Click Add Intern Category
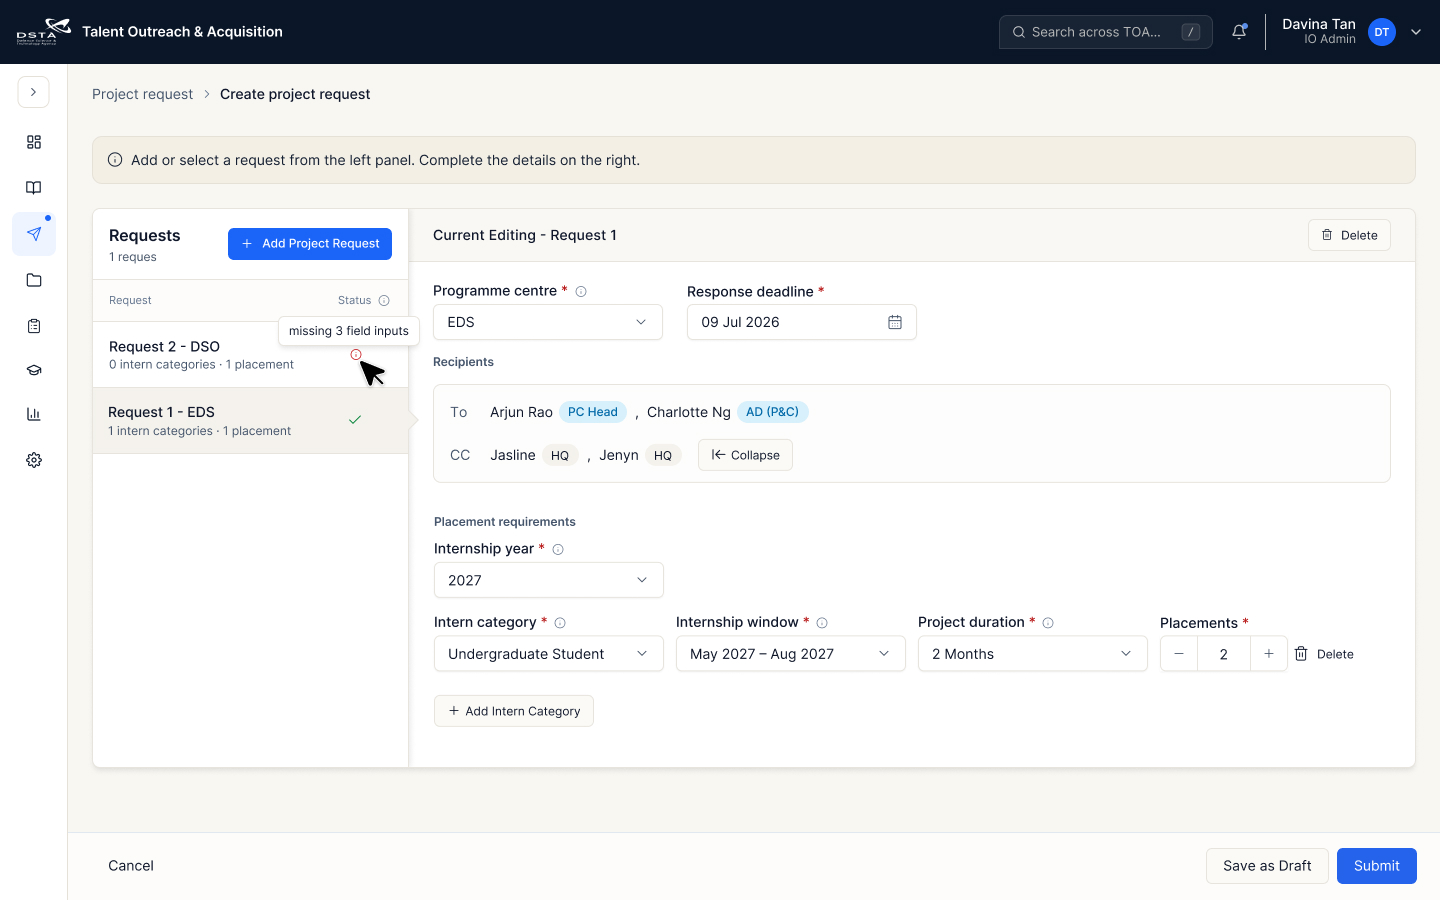Viewport: 1440px width, 900px height. click(x=514, y=711)
